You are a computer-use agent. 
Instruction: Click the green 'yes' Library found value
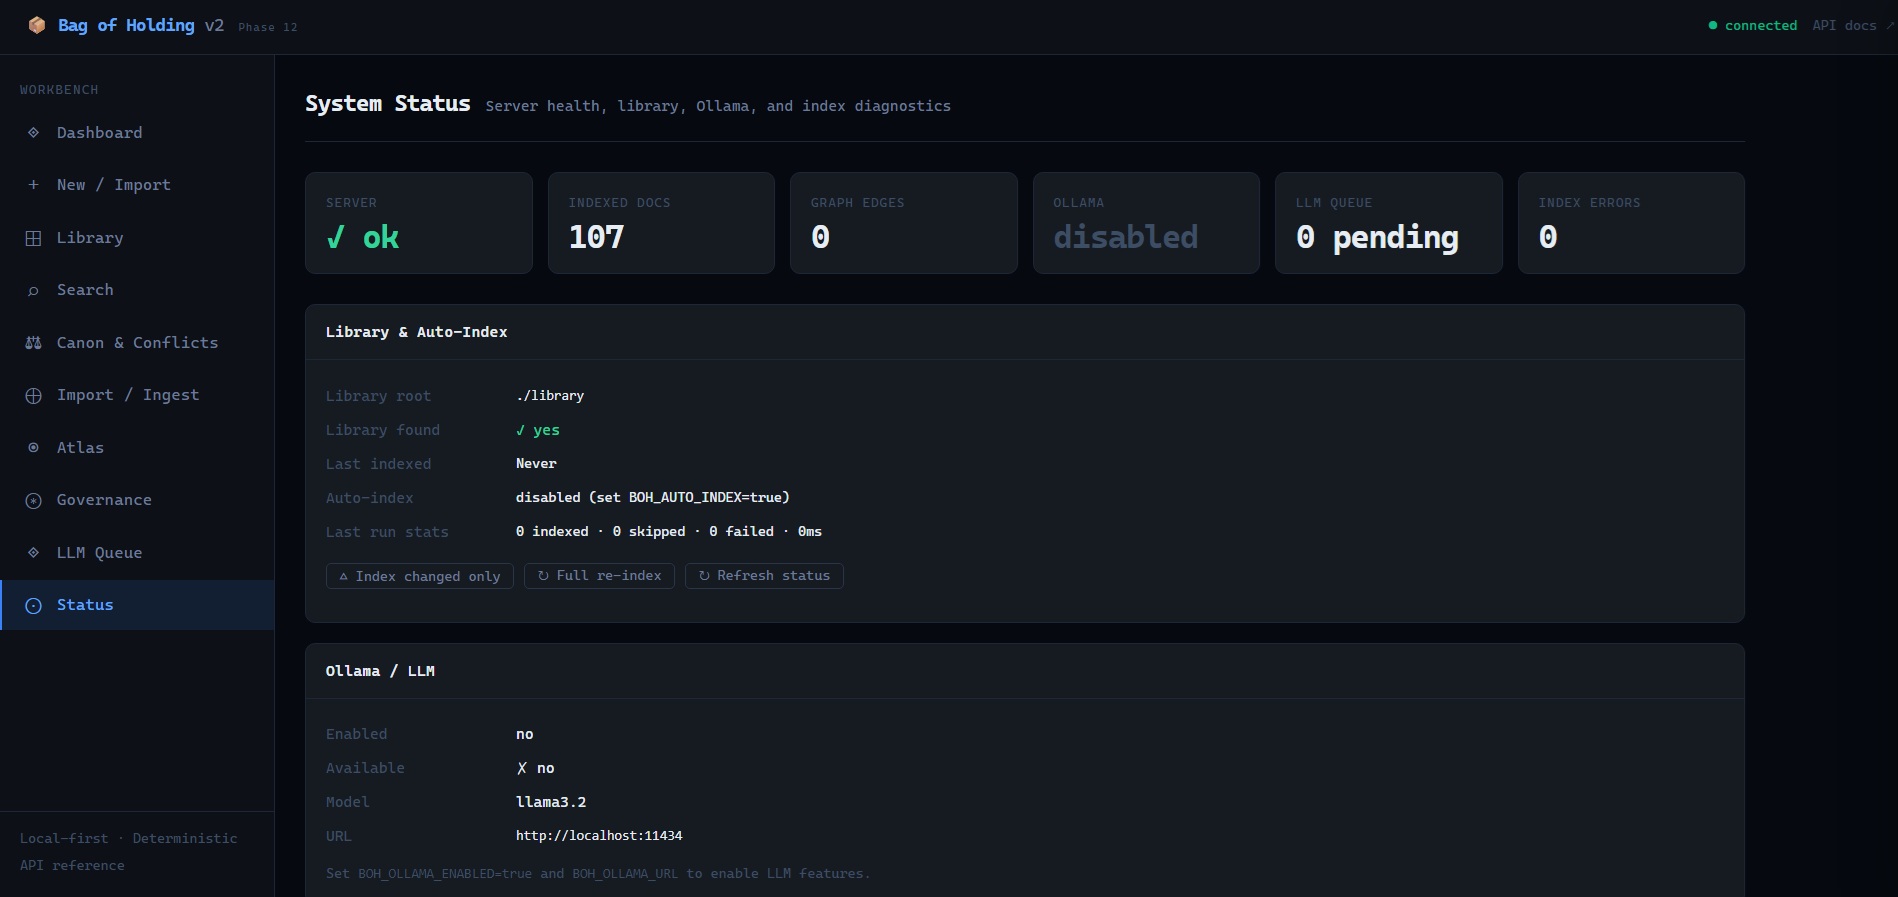coord(538,430)
